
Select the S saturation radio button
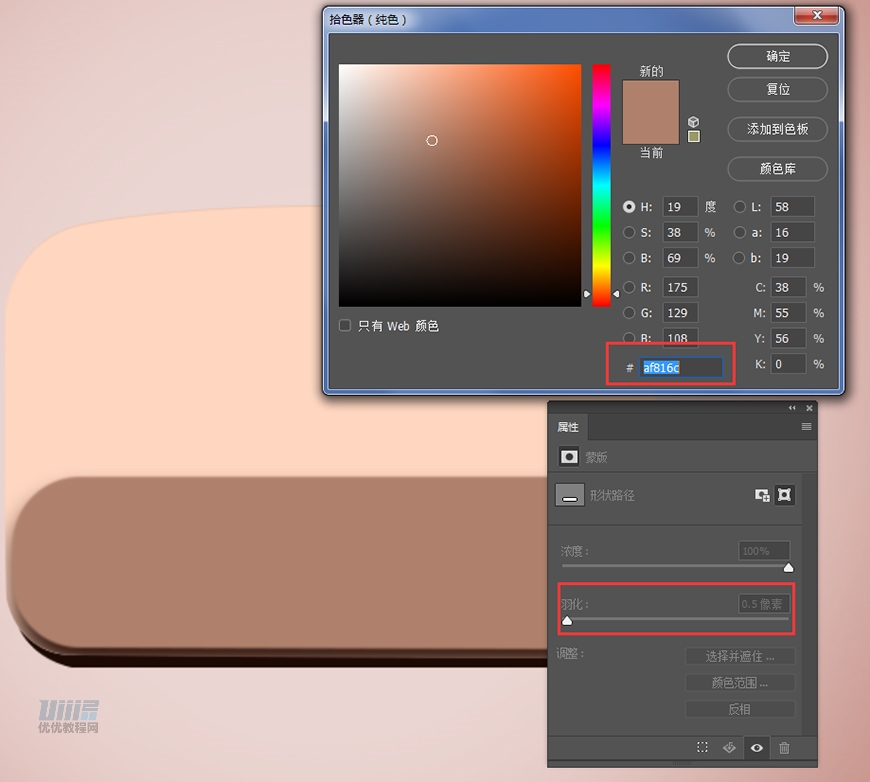(x=629, y=232)
